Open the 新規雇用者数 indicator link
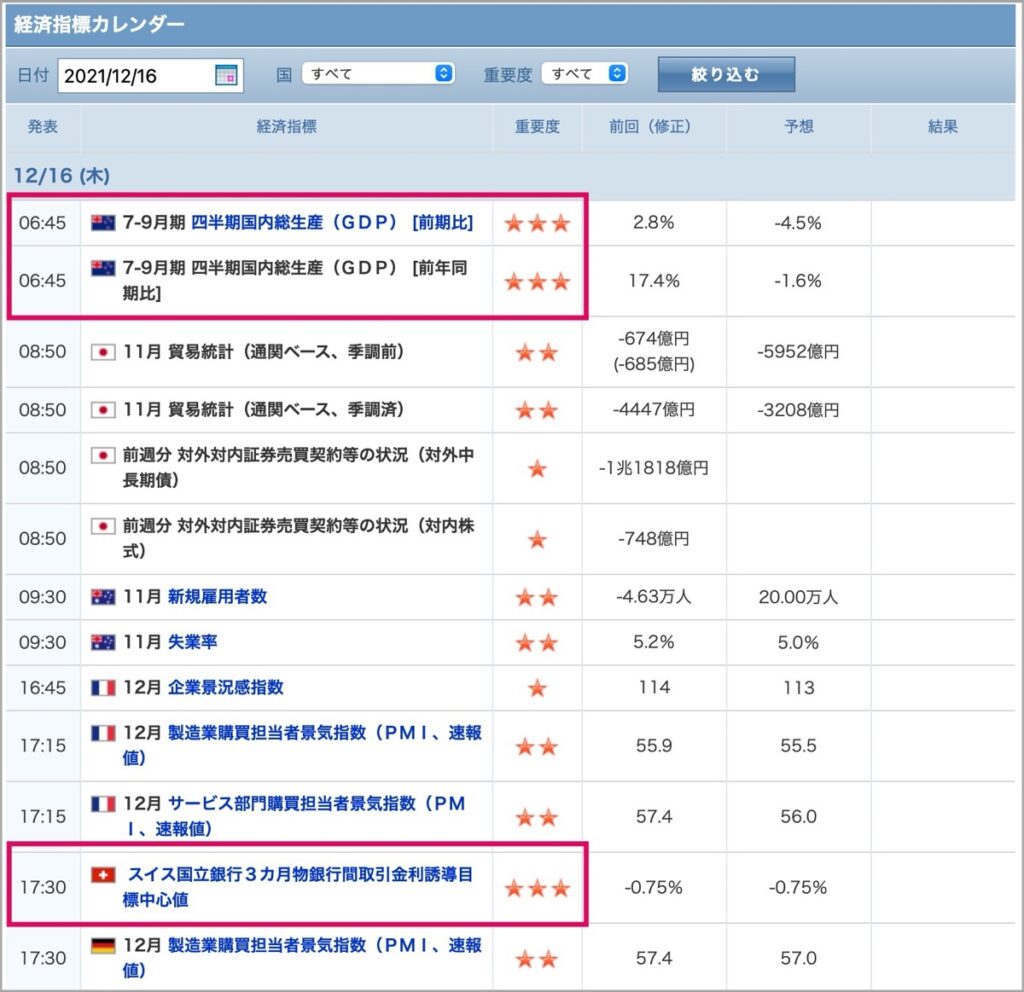The image size is (1024, 992). pos(217,597)
